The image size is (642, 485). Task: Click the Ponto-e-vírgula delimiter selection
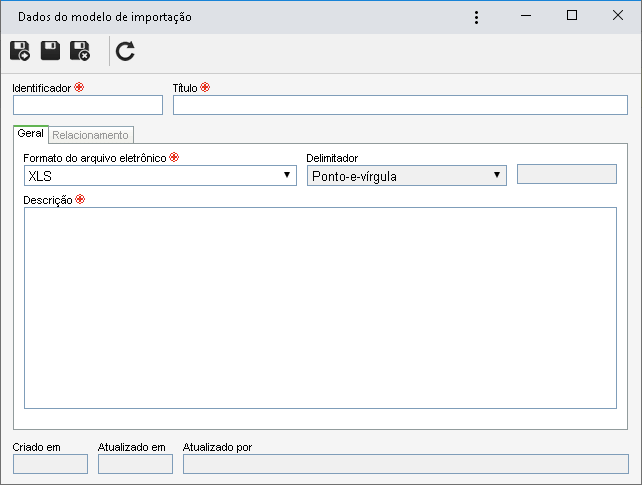(x=407, y=176)
